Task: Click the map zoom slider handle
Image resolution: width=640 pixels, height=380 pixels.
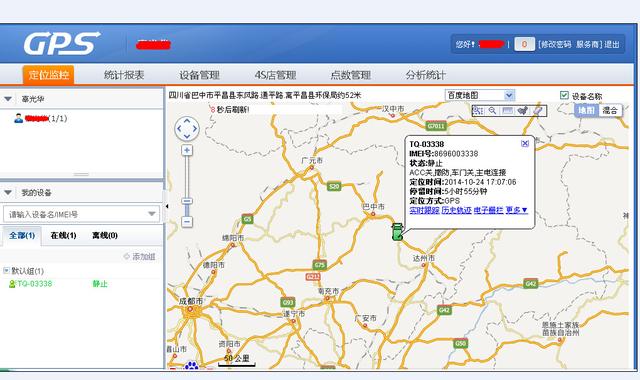Action: point(187,201)
